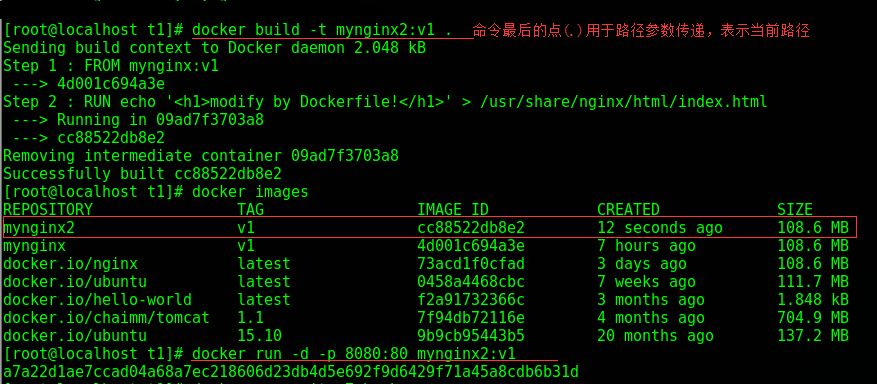Viewport: 877px width, 384px height.
Task: Click the container ID starting 'a7a22d1ae7cc'
Action: point(291,371)
